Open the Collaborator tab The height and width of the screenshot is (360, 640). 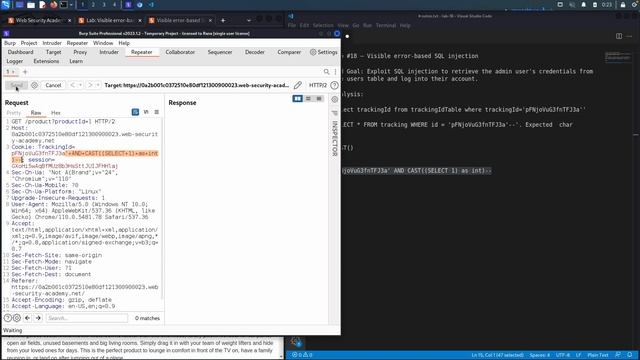coord(180,52)
